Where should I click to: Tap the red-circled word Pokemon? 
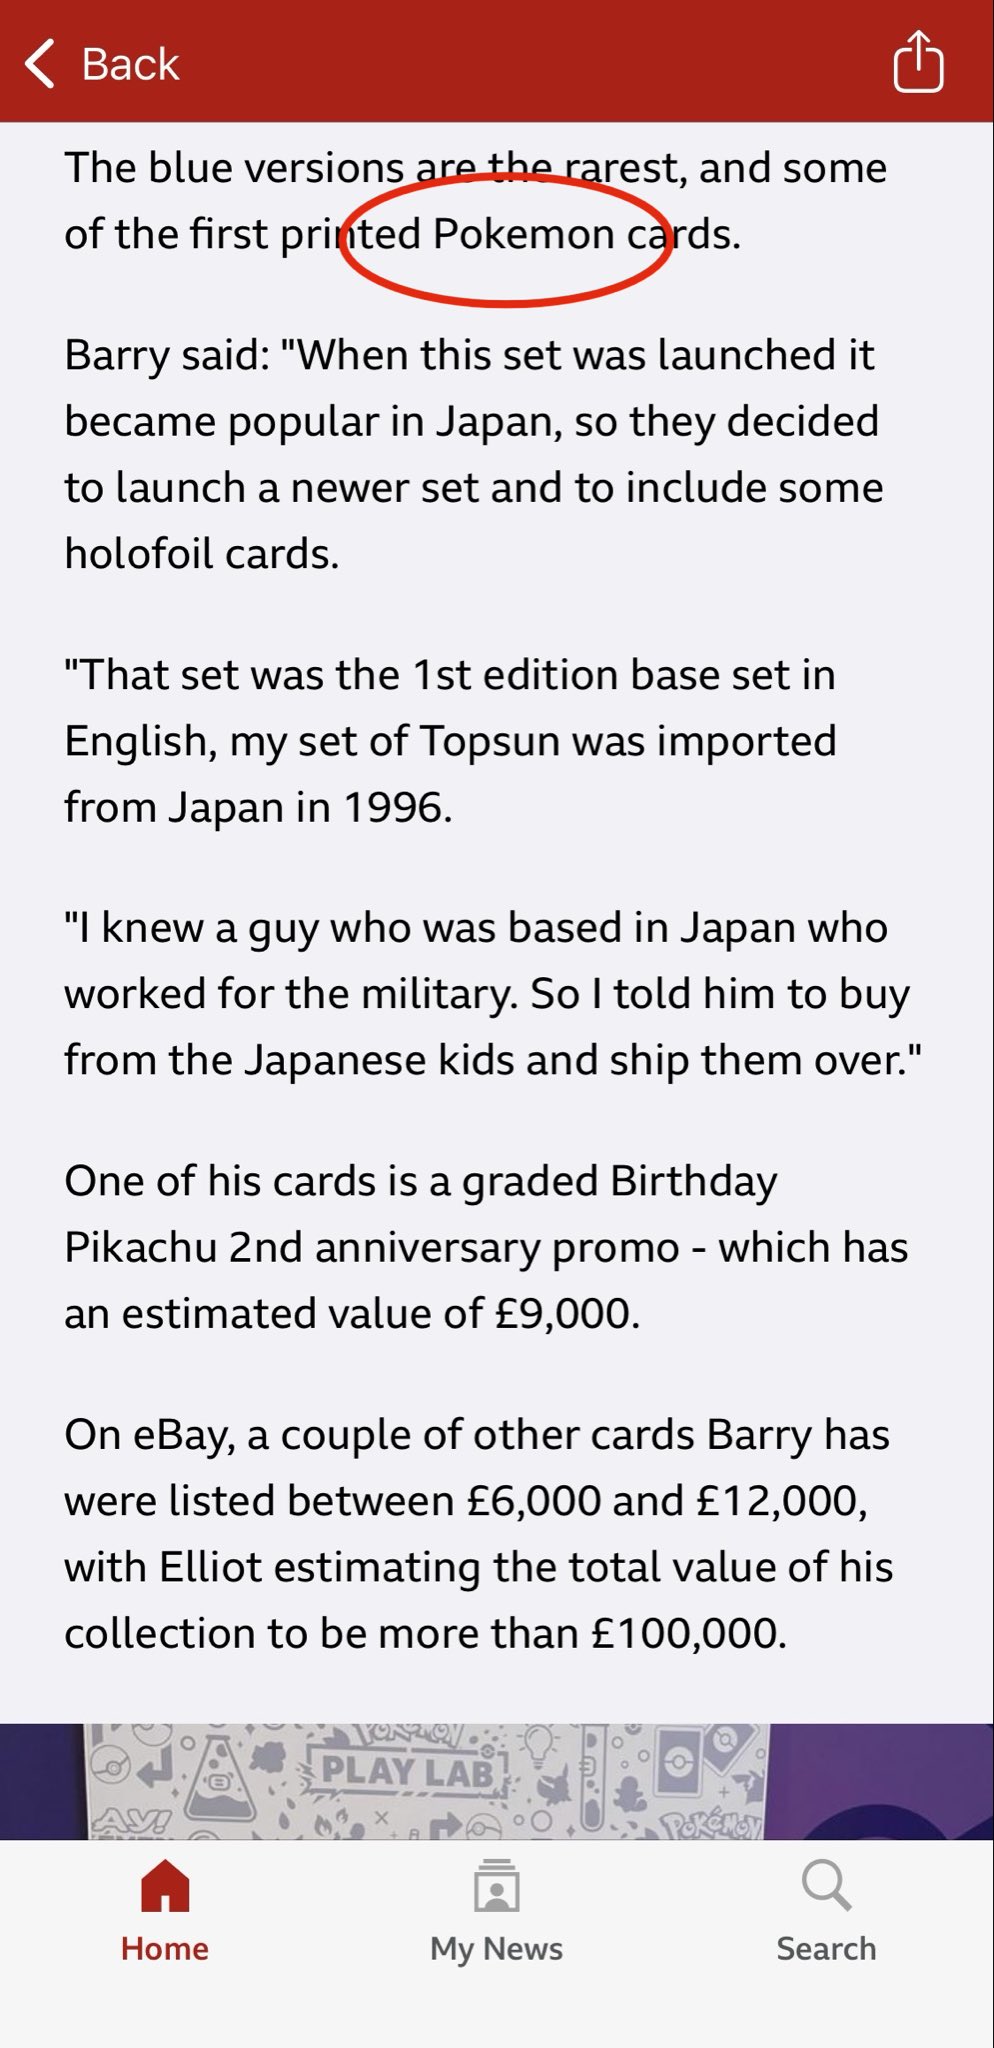pos(523,234)
